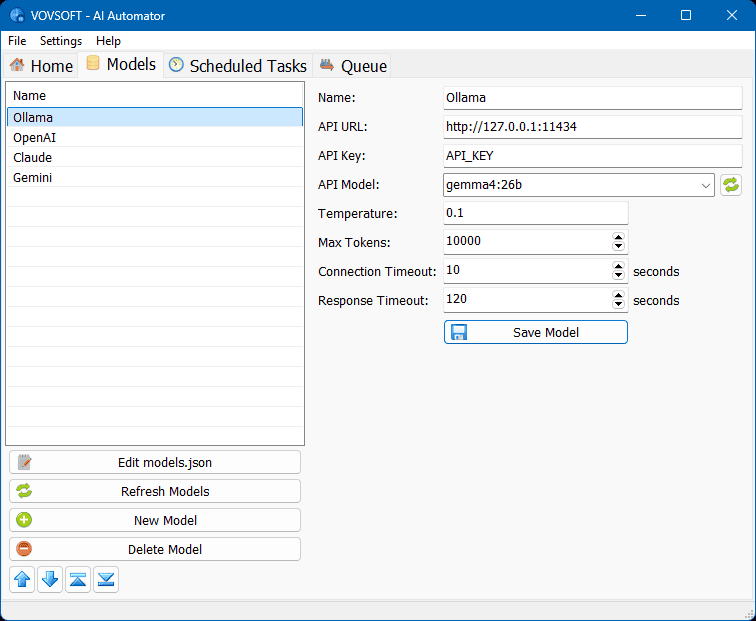Click into the API URL field

click(x=592, y=127)
